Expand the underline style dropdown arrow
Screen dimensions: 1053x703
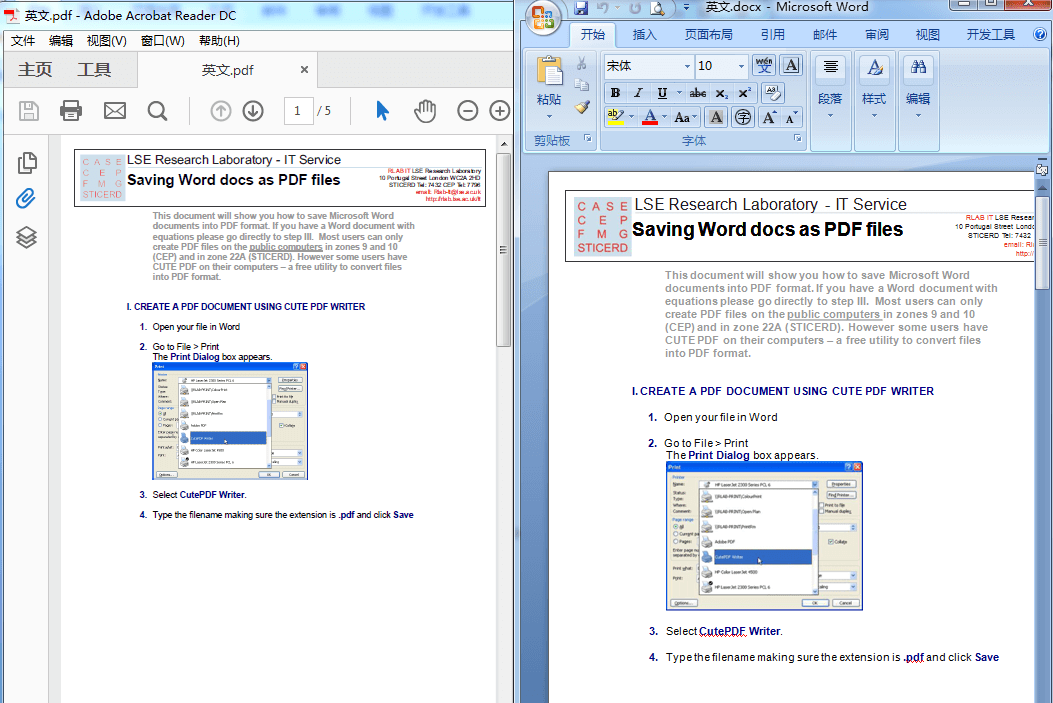(679, 93)
